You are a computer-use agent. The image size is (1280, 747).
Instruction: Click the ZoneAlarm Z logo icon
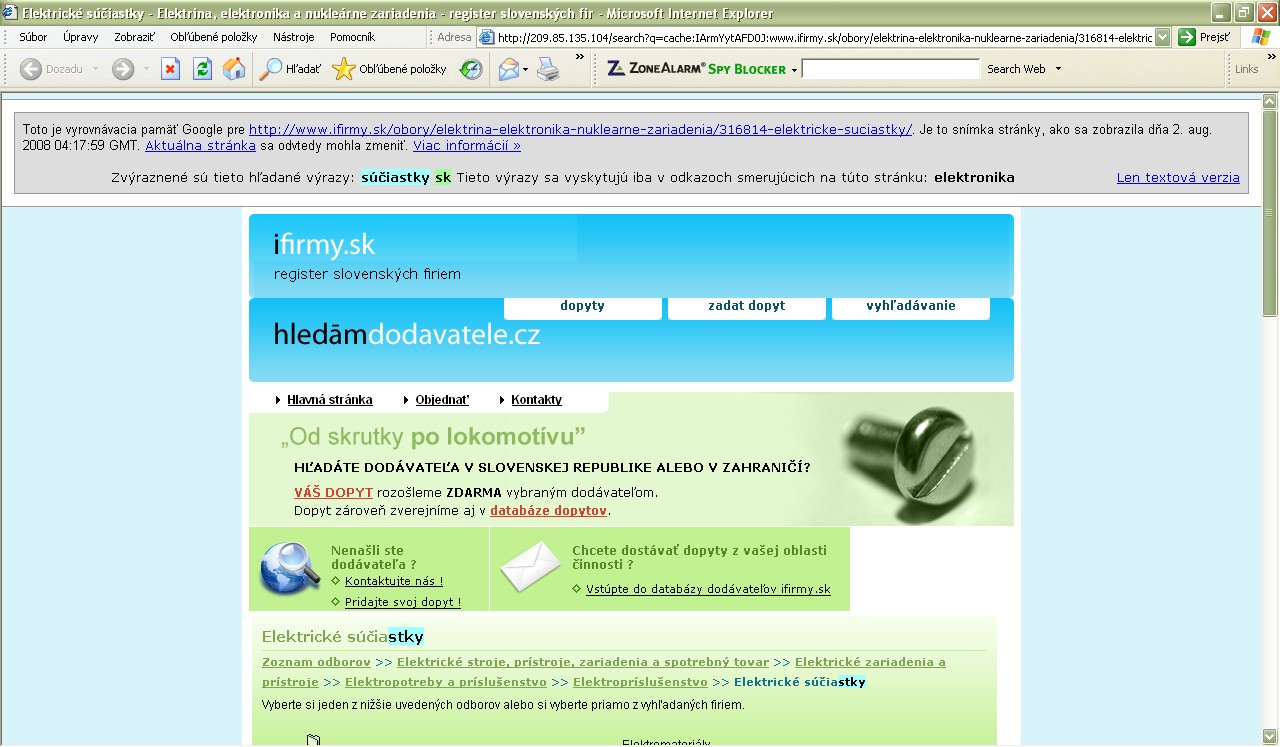click(616, 69)
